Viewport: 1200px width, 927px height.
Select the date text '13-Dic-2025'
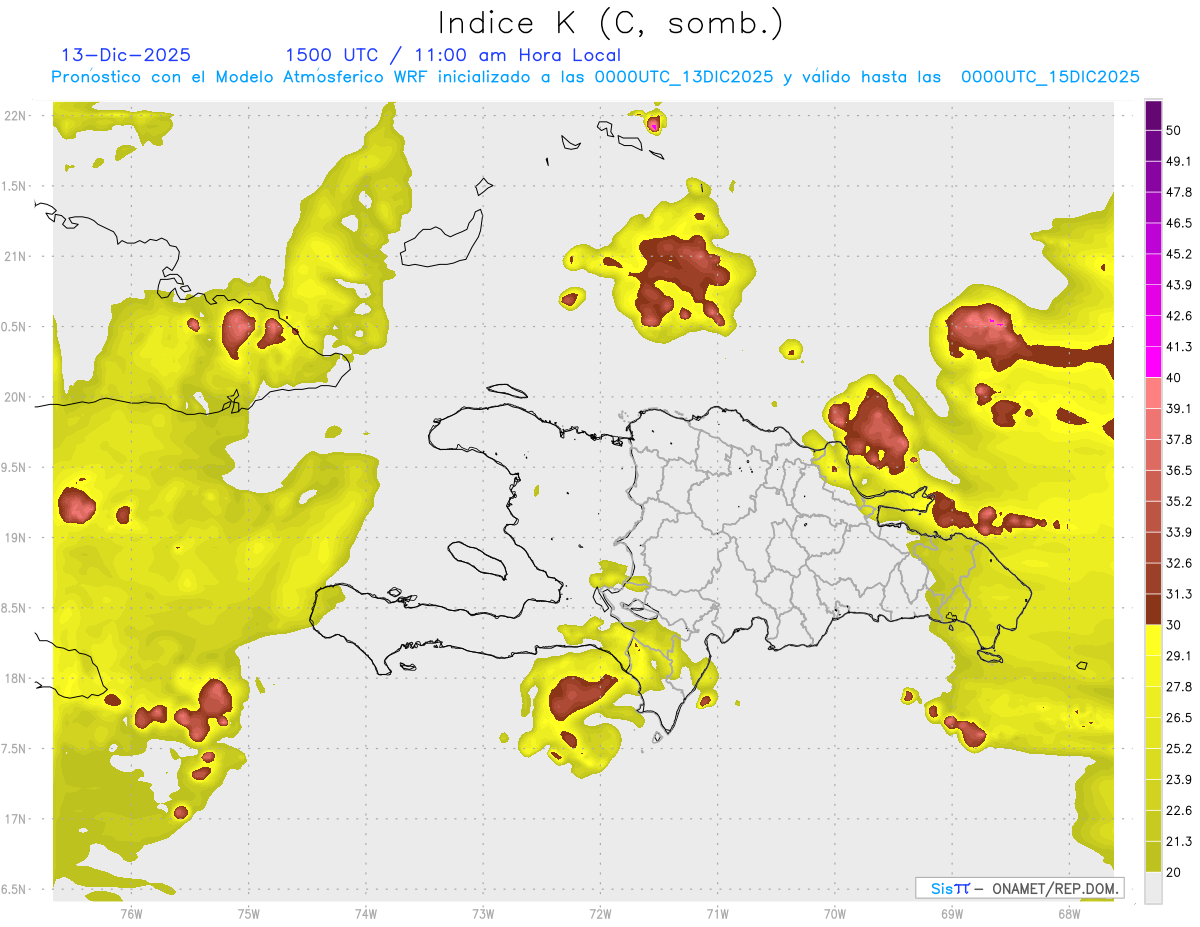click(x=126, y=56)
